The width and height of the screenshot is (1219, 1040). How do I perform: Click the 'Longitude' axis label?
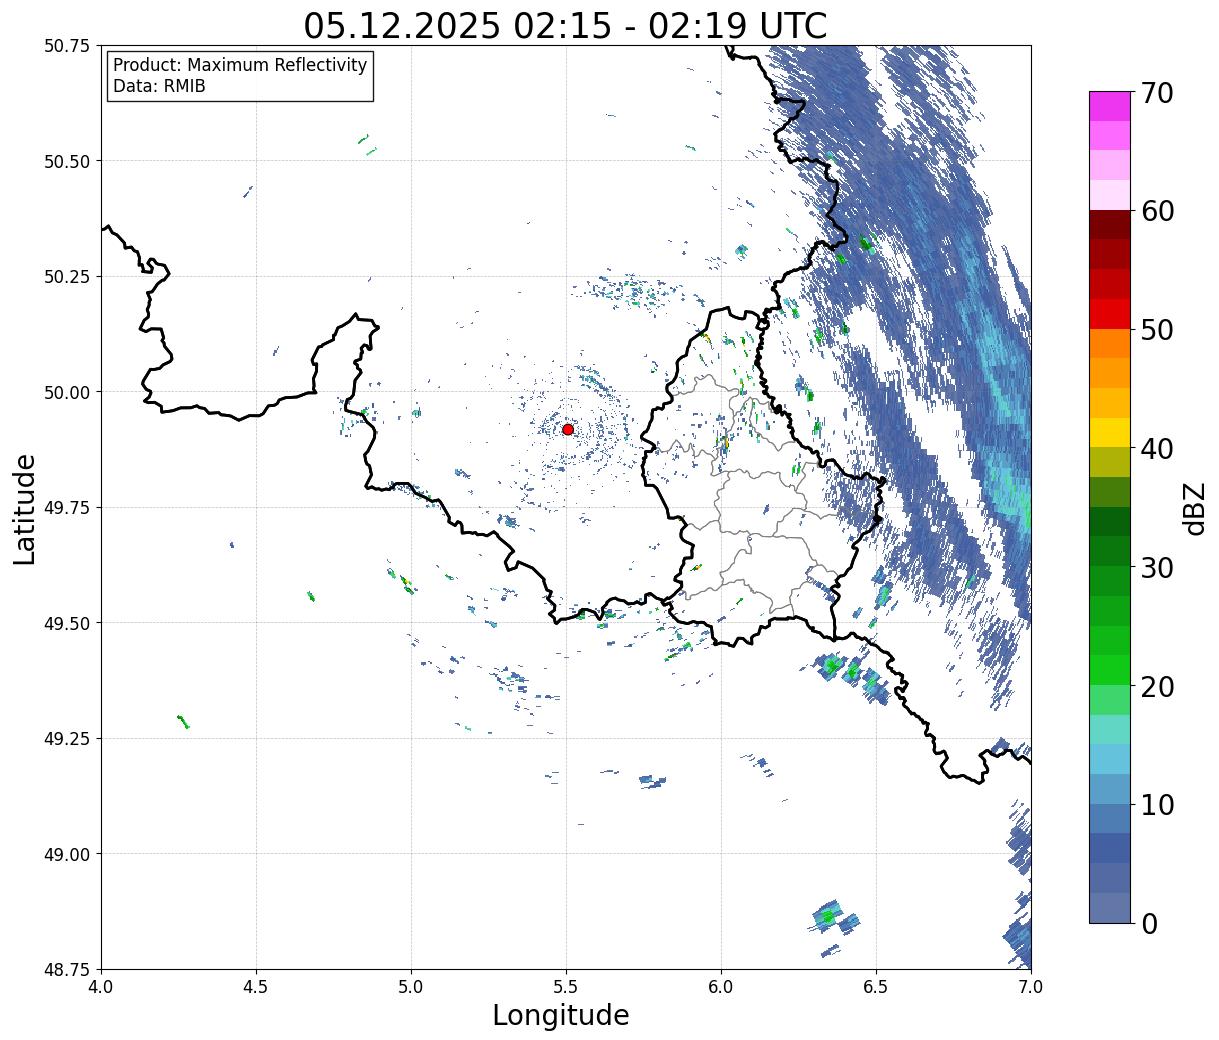pyautogui.click(x=561, y=1015)
